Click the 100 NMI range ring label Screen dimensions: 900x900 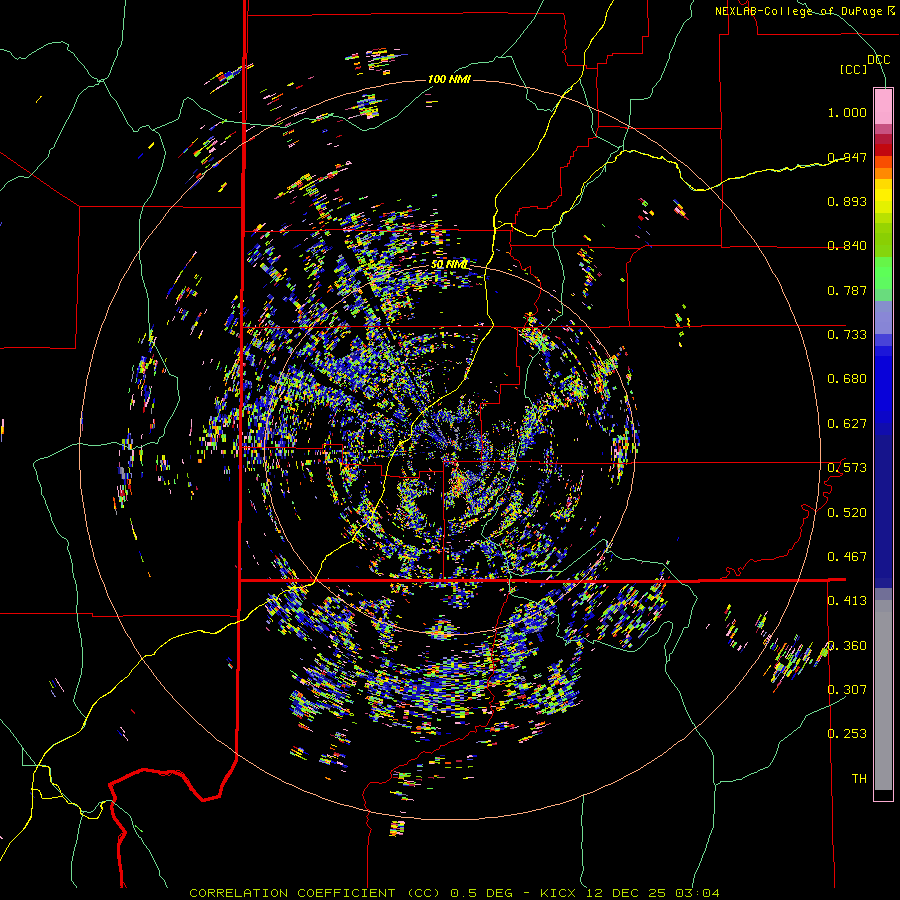(x=449, y=79)
